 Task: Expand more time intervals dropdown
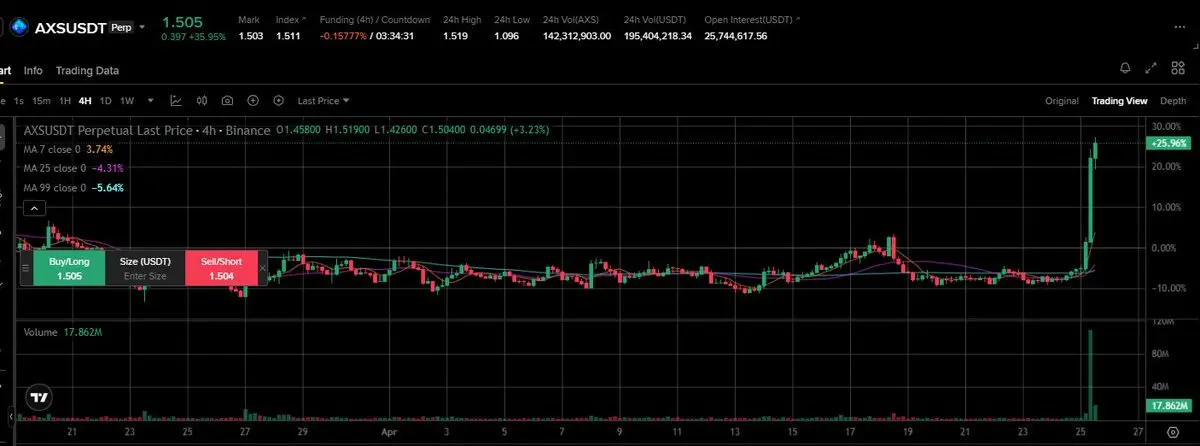point(151,100)
